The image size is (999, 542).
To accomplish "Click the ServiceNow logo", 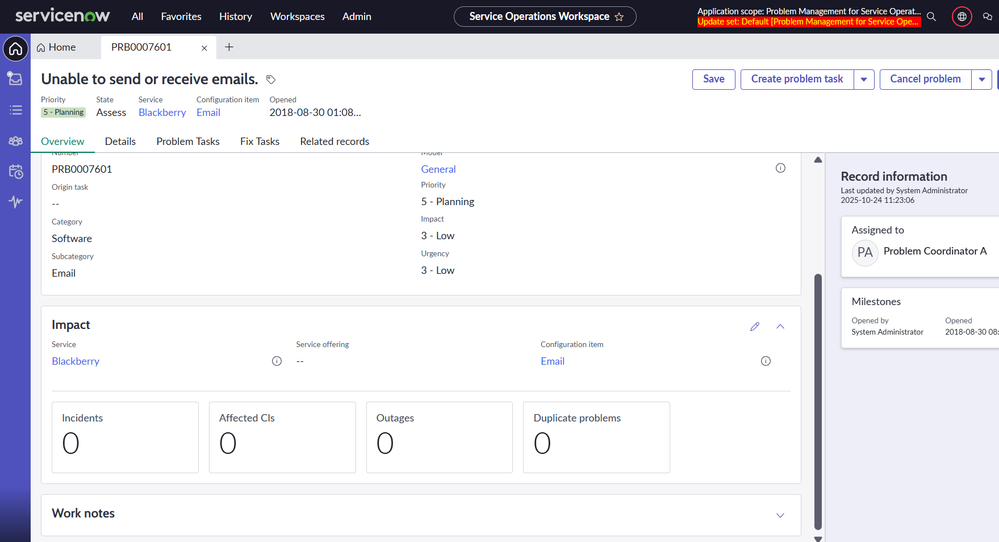I will pyautogui.click(x=62, y=16).
